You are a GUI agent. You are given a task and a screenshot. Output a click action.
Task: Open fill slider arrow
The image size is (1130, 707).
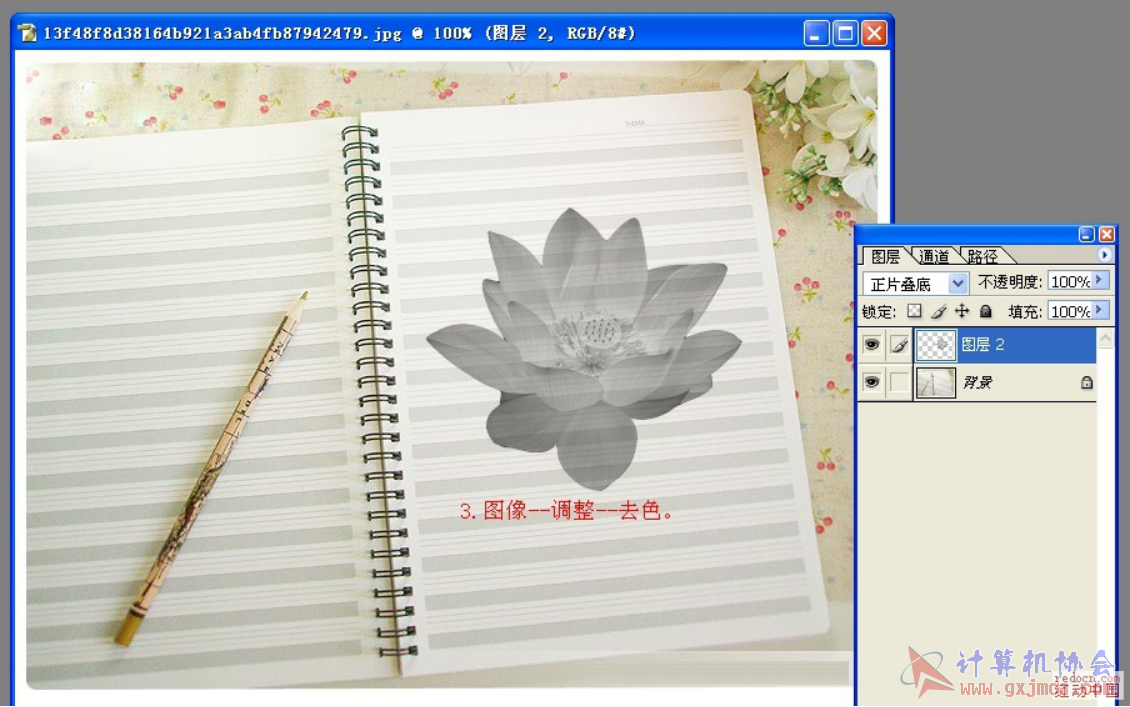(1100, 311)
